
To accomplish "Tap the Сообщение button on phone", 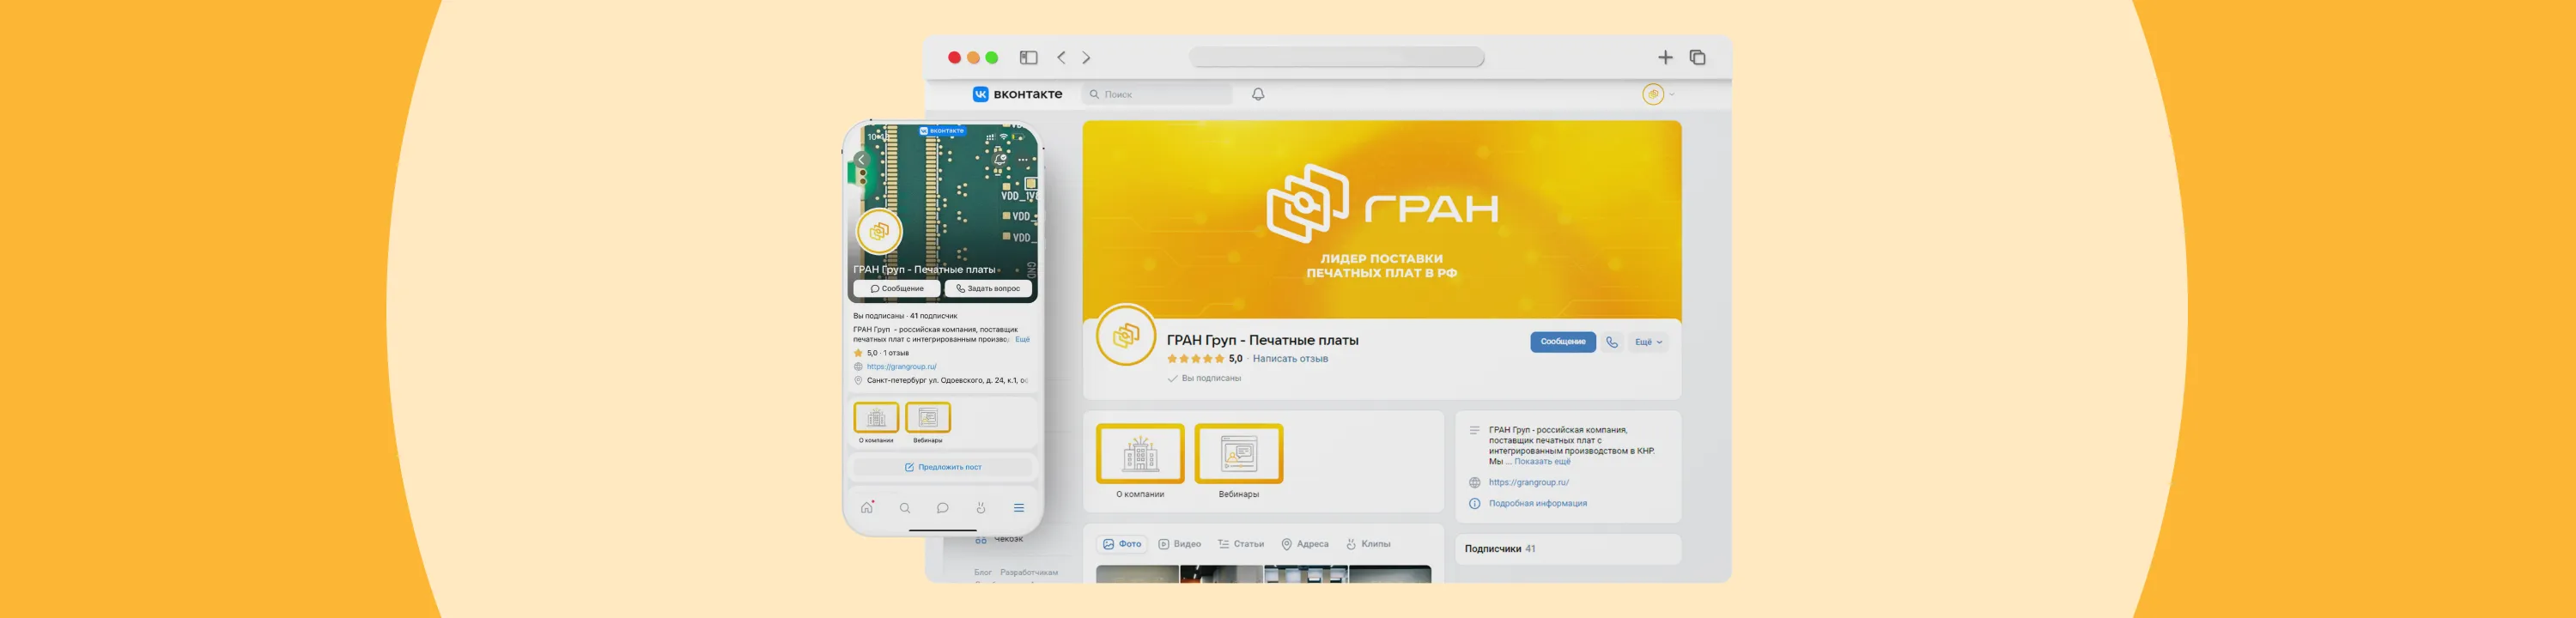I will [x=897, y=288].
